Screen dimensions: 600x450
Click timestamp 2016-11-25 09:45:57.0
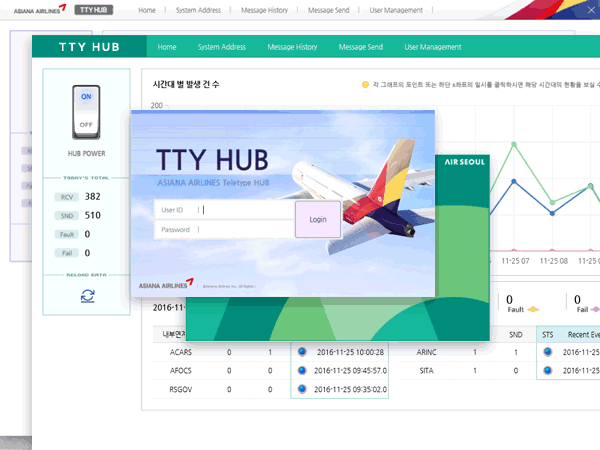[350, 371]
